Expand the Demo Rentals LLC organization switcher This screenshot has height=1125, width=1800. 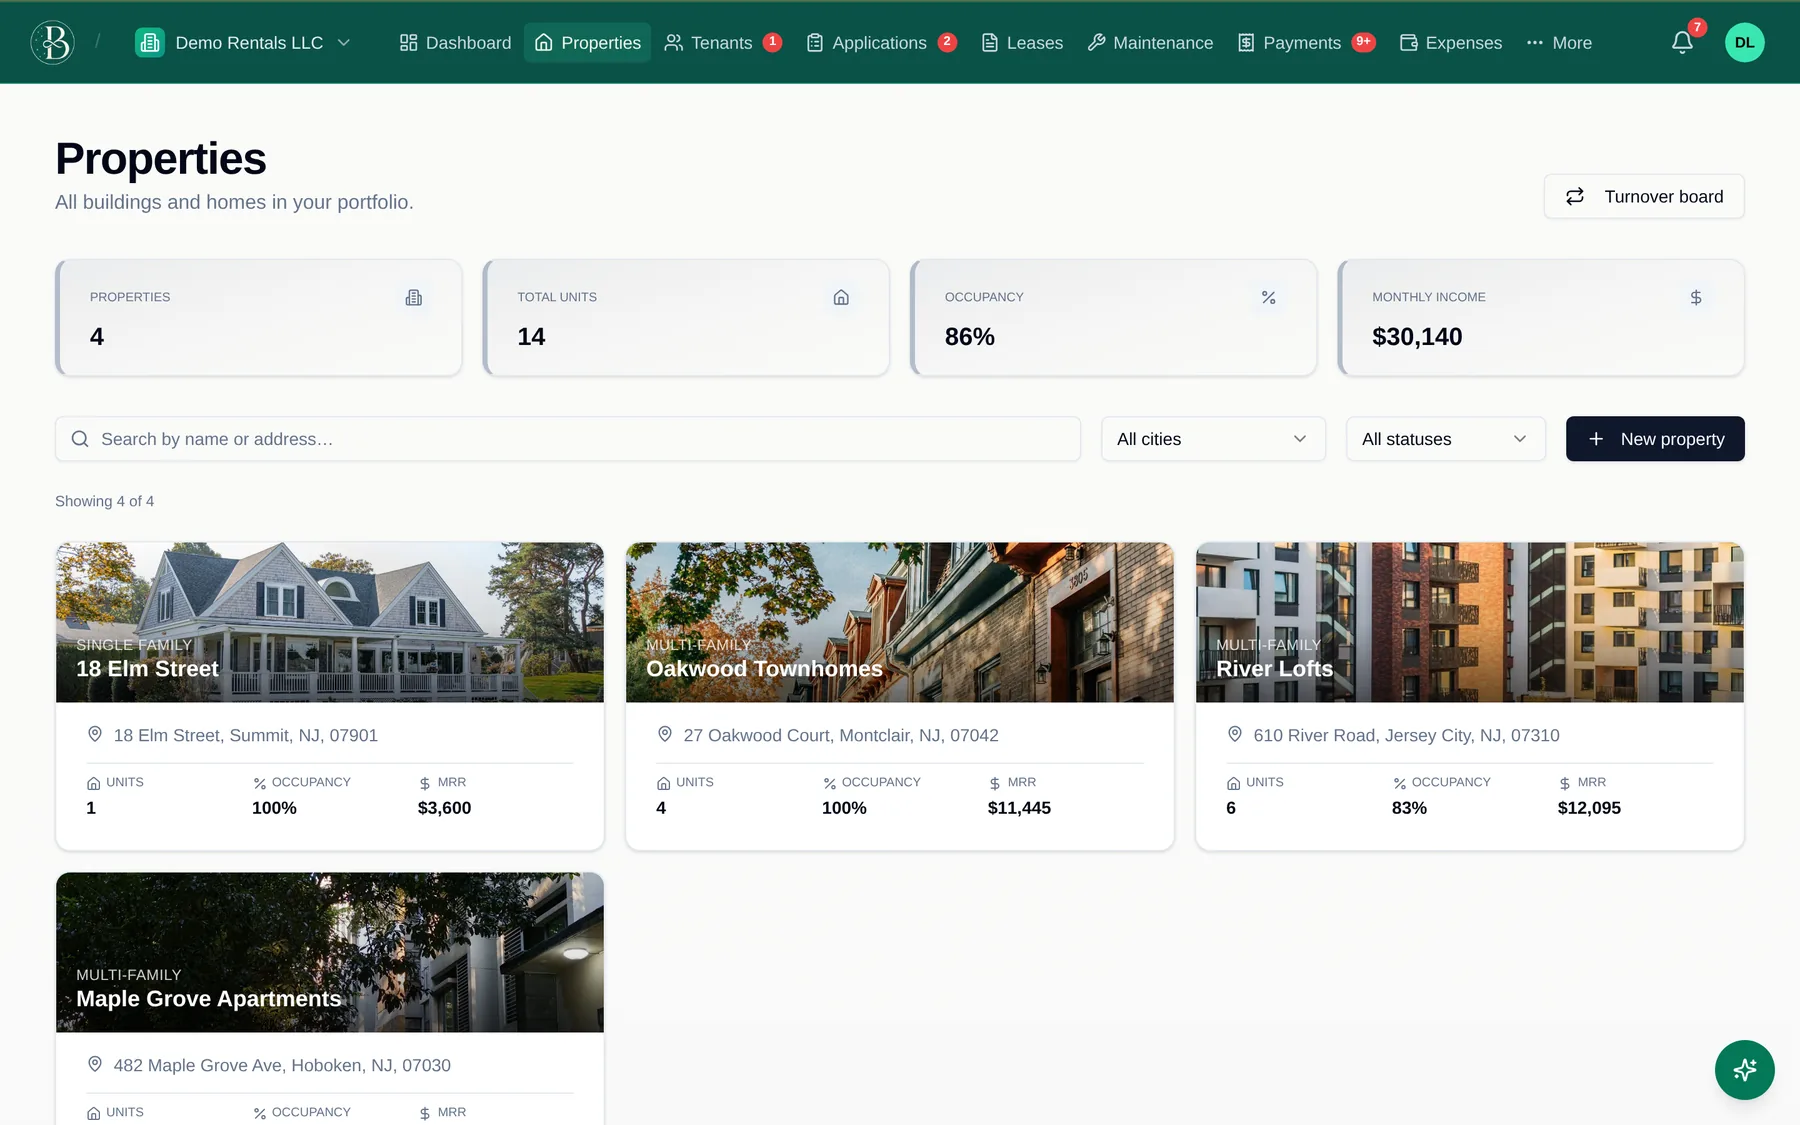[243, 43]
